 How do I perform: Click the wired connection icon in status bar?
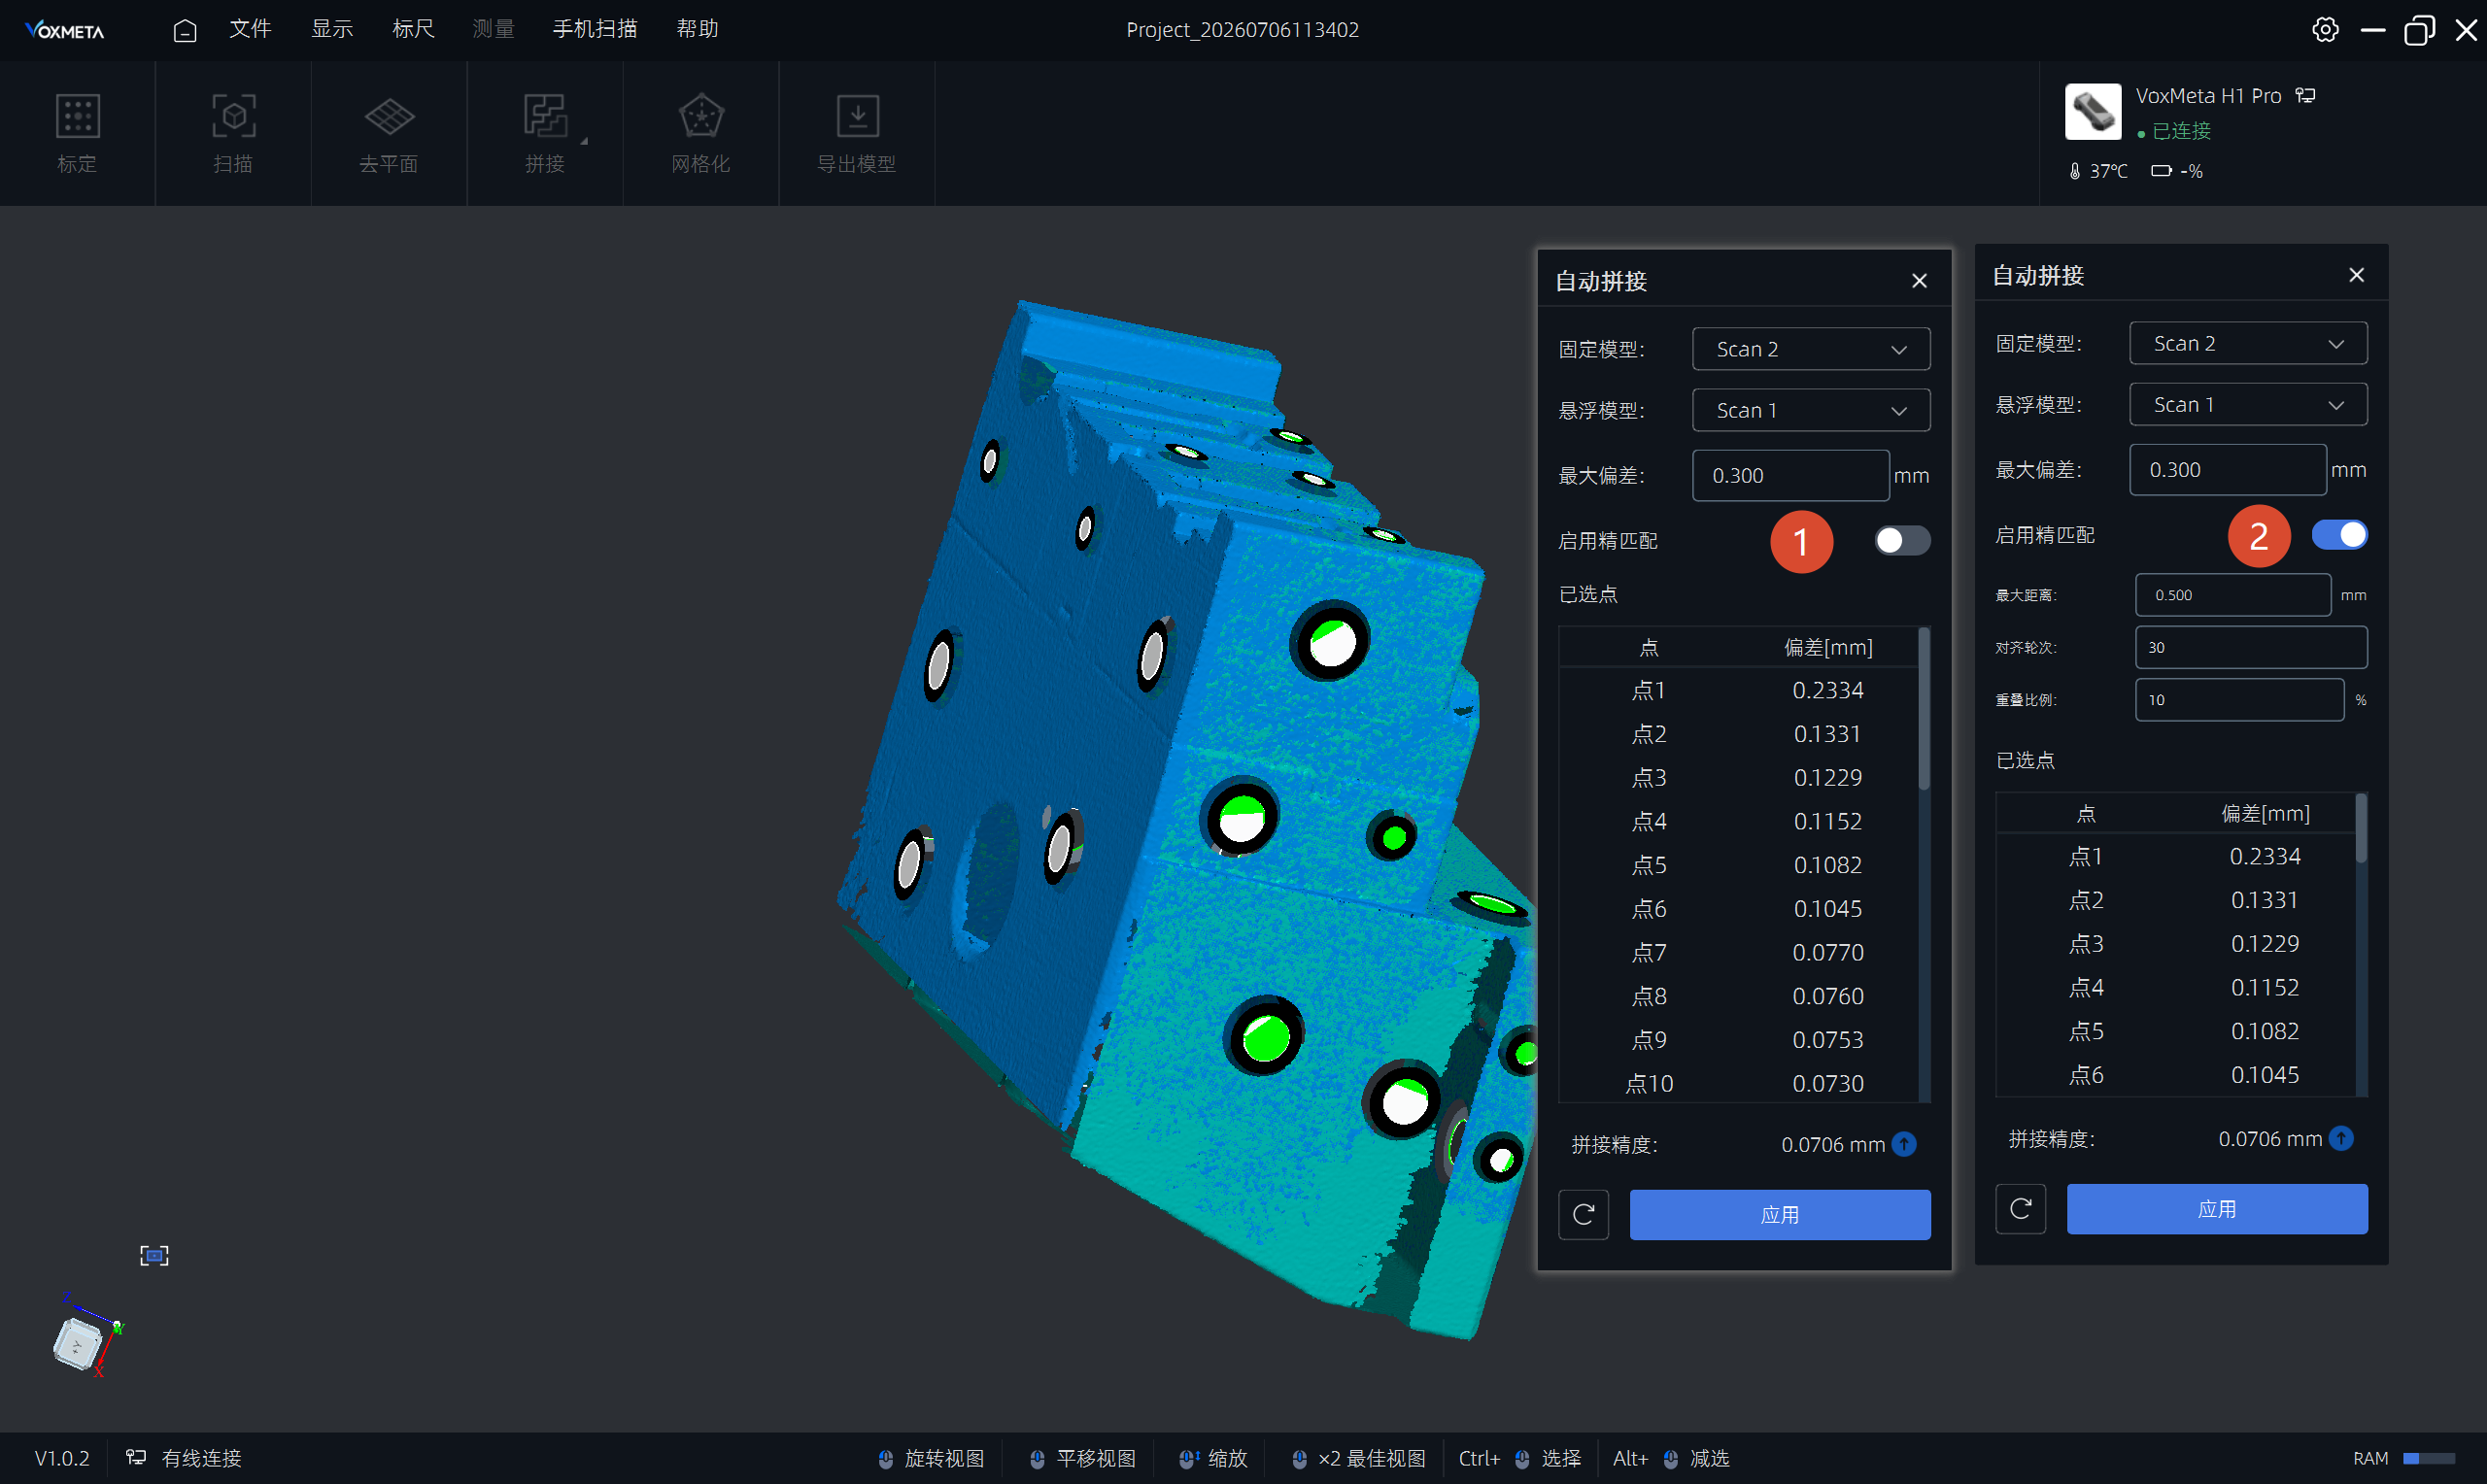136,1457
